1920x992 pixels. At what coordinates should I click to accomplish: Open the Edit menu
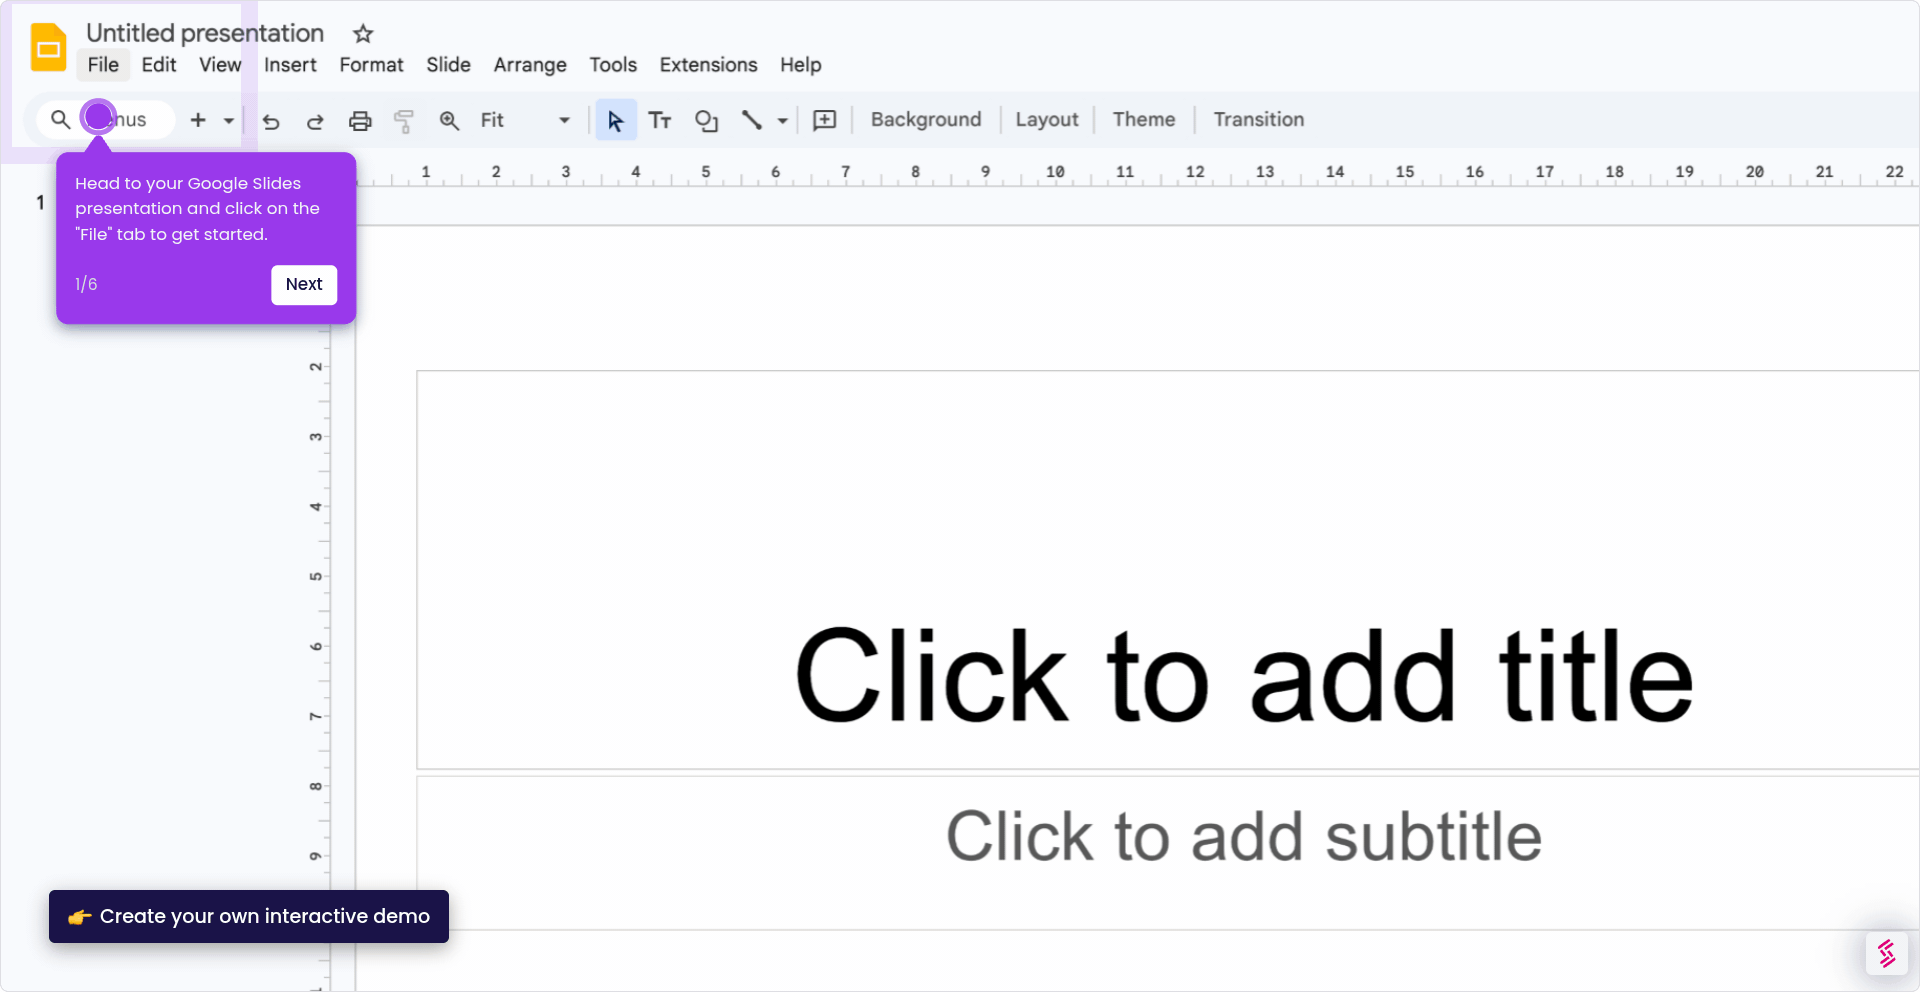coord(159,65)
